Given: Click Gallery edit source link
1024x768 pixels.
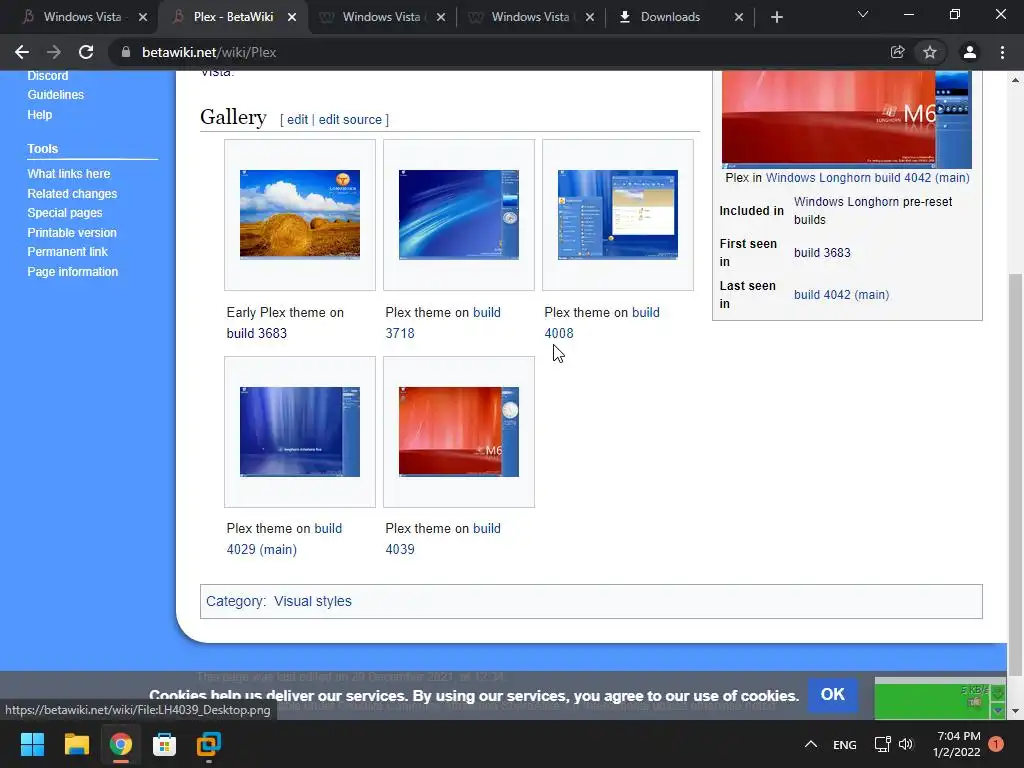Looking at the screenshot, I should [350, 120].
